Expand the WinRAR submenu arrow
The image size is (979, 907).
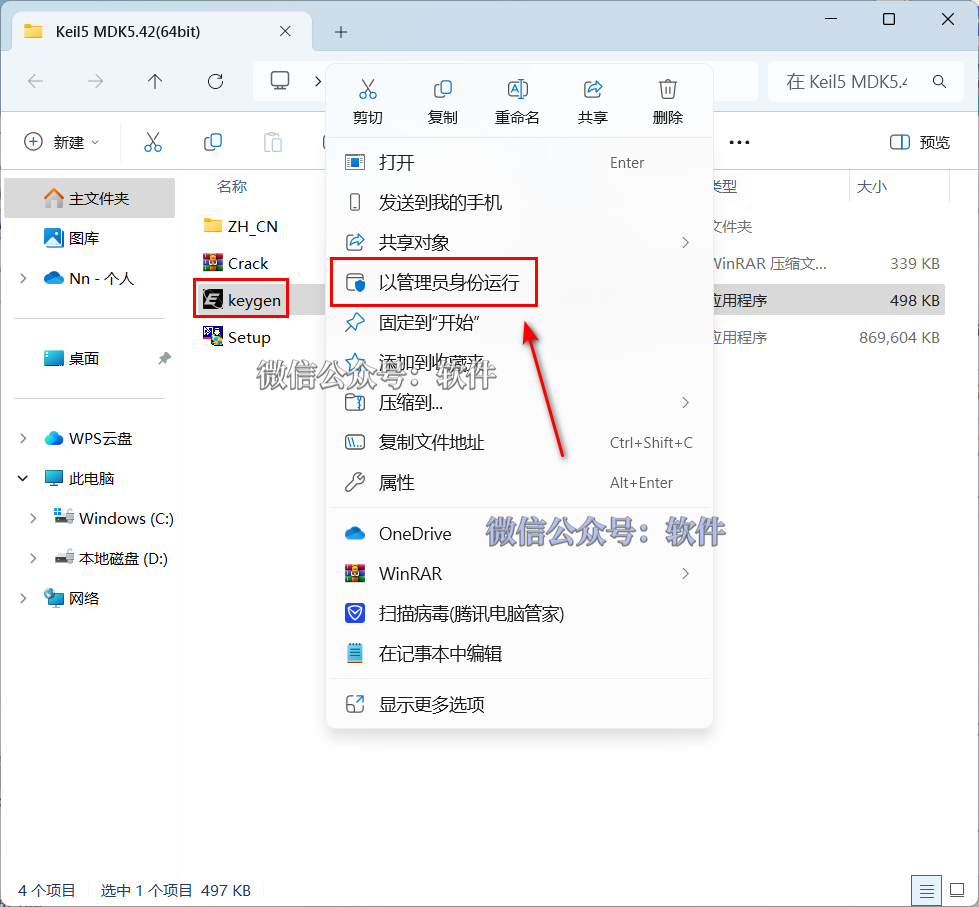(686, 574)
